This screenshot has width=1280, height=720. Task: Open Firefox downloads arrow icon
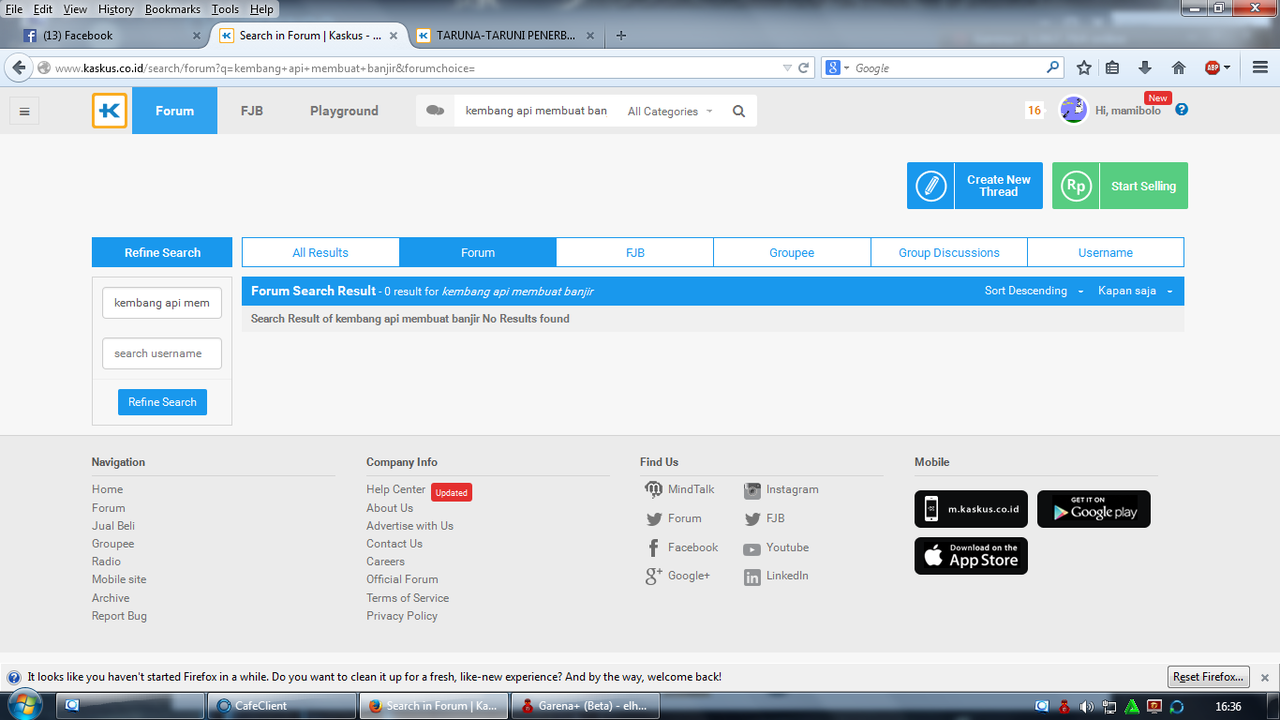(x=1145, y=68)
